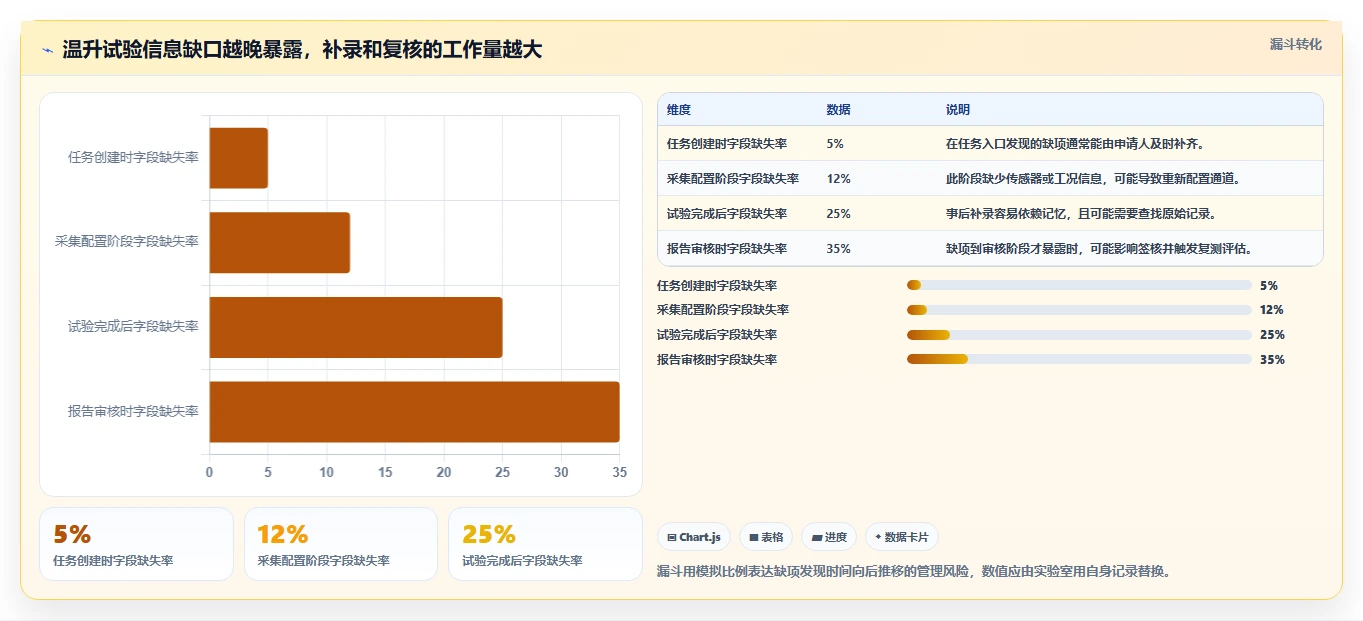
Task: Open the 5% 任务创建时字段缺失率 data card
Action: click(136, 544)
